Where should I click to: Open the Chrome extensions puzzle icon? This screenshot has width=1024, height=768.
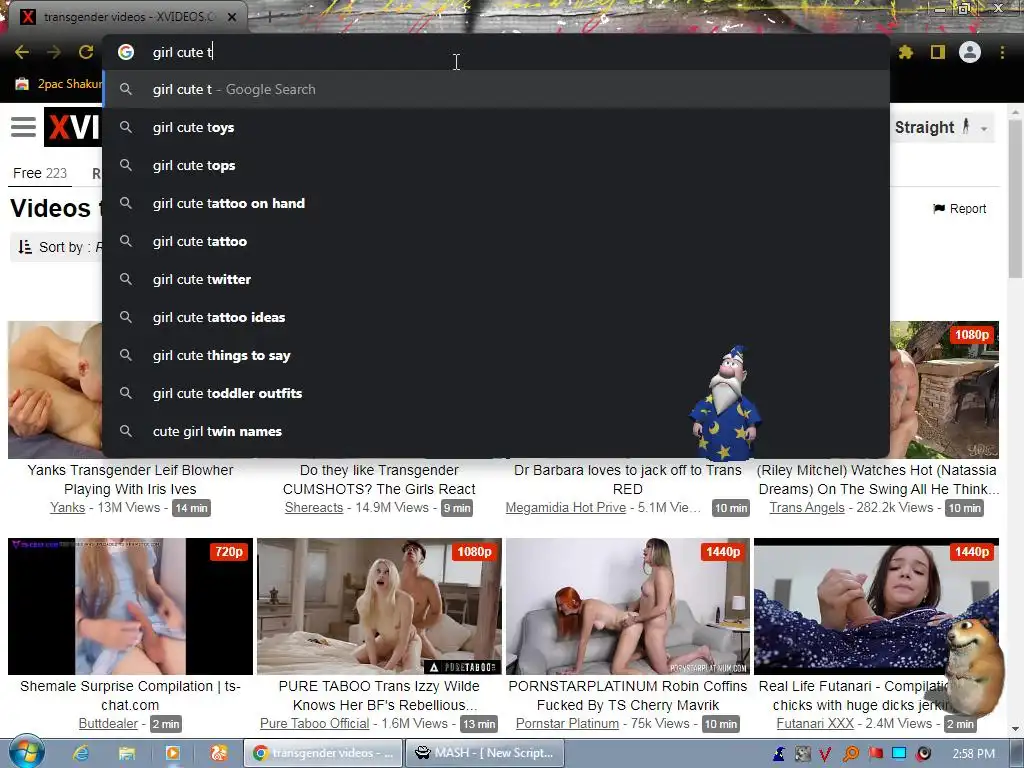coord(906,52)
